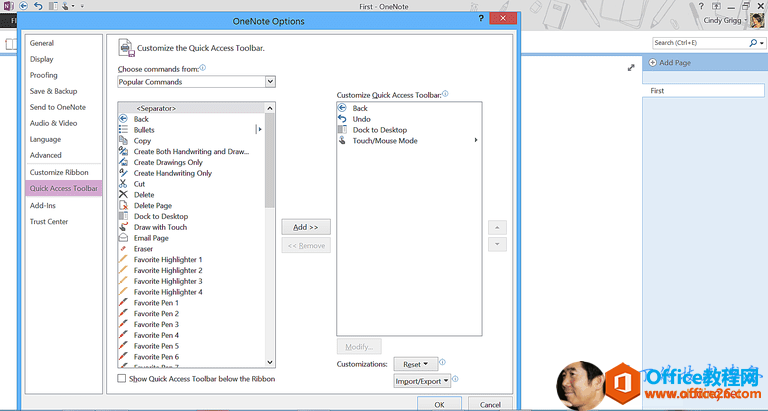Select Favorite Highlighter 1 icon
Viewport: 768px width, 411px height.
click(124, 260)
